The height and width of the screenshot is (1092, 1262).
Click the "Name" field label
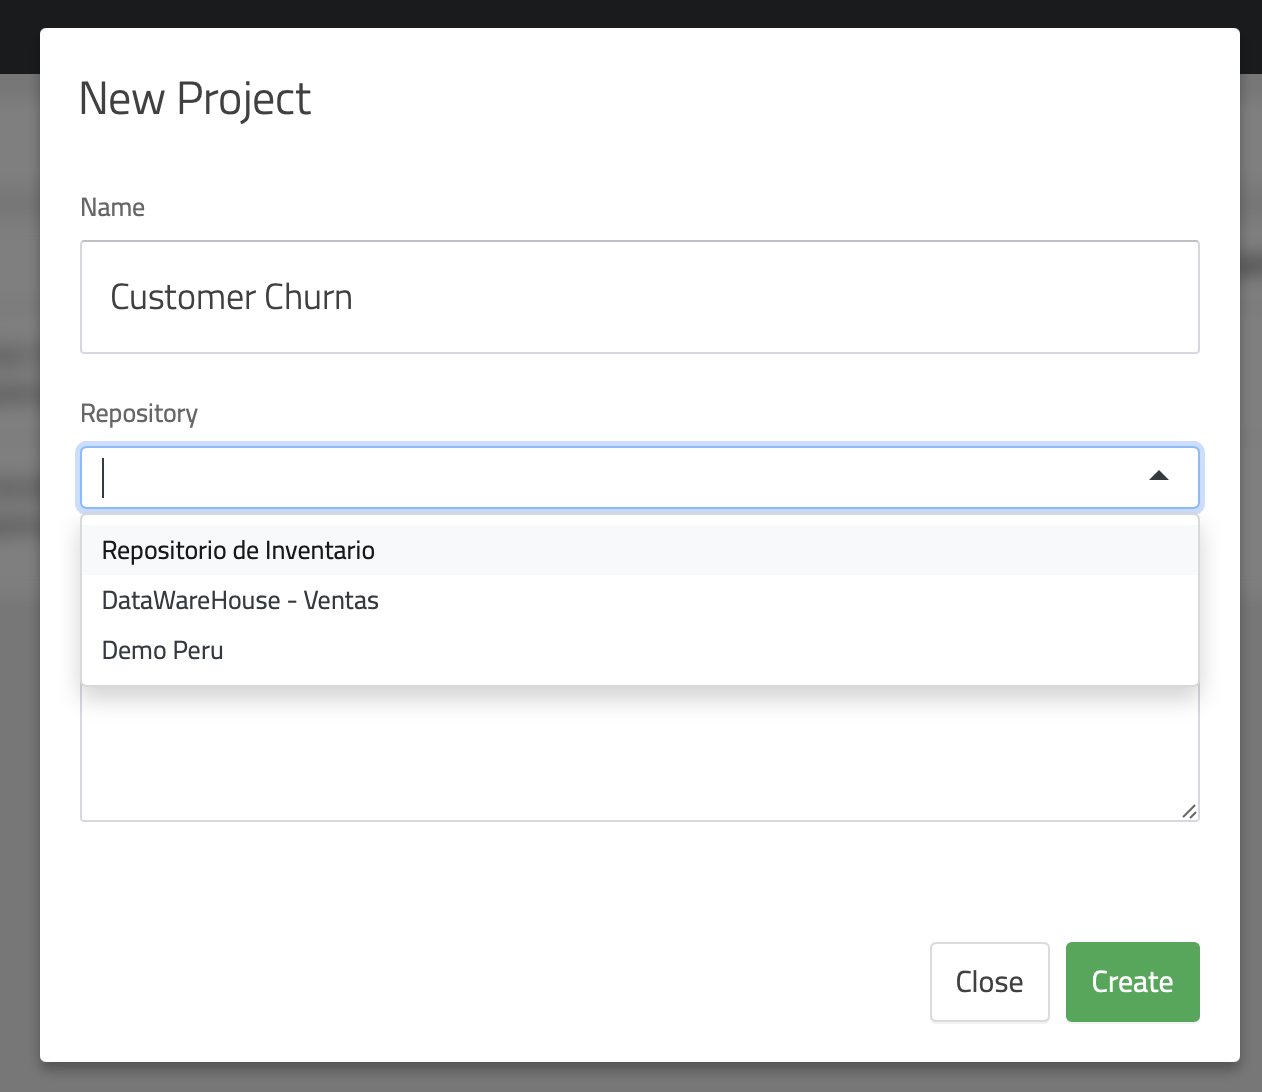tap(112, 207)
